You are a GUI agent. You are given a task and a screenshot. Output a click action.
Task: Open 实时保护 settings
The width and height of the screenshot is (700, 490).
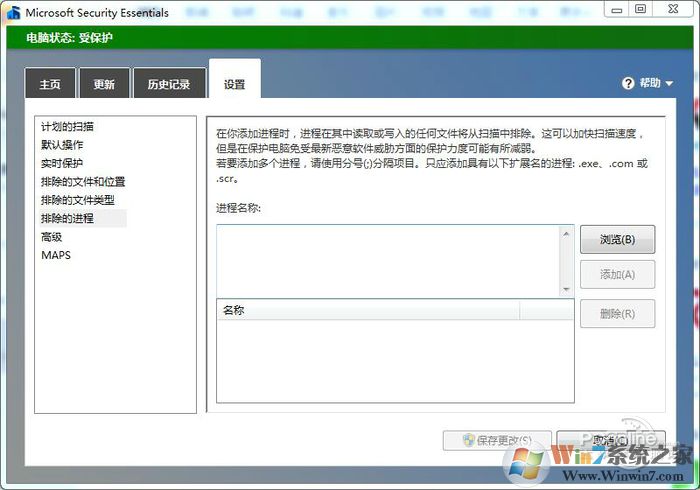pyautogui.click(x=62, y=163)
